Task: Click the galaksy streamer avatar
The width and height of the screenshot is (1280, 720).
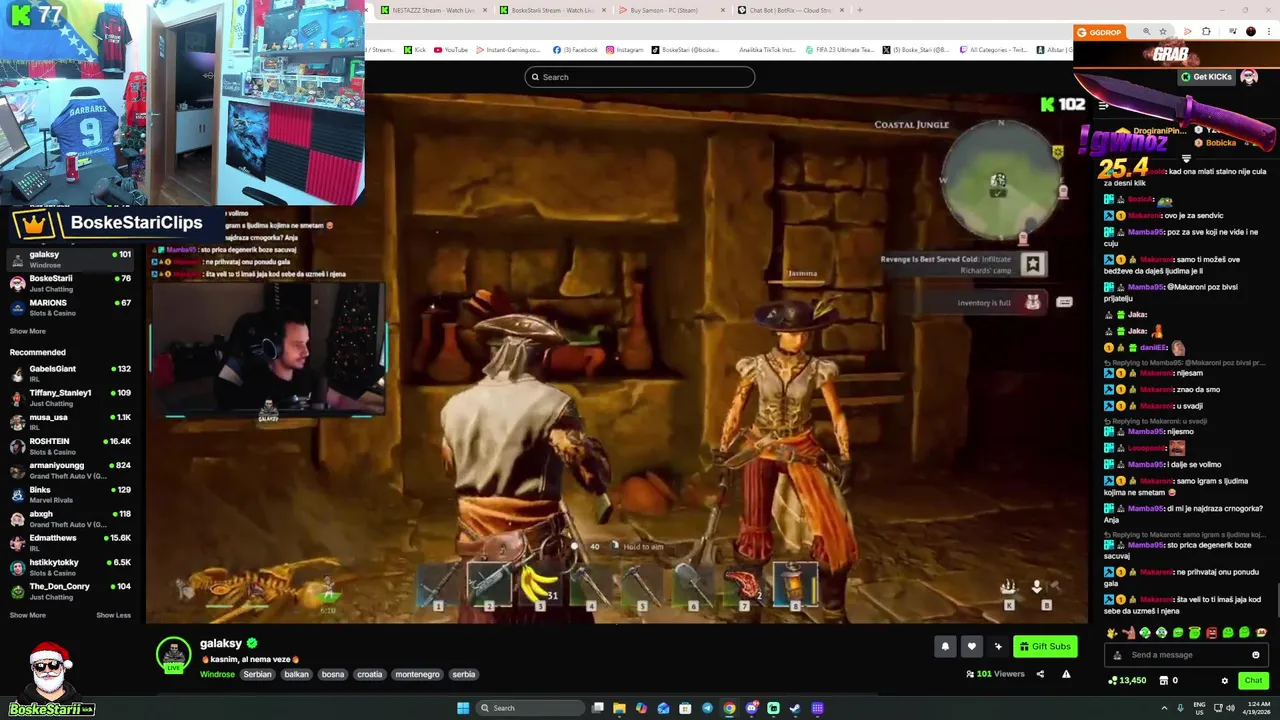Action: [173, 653]
